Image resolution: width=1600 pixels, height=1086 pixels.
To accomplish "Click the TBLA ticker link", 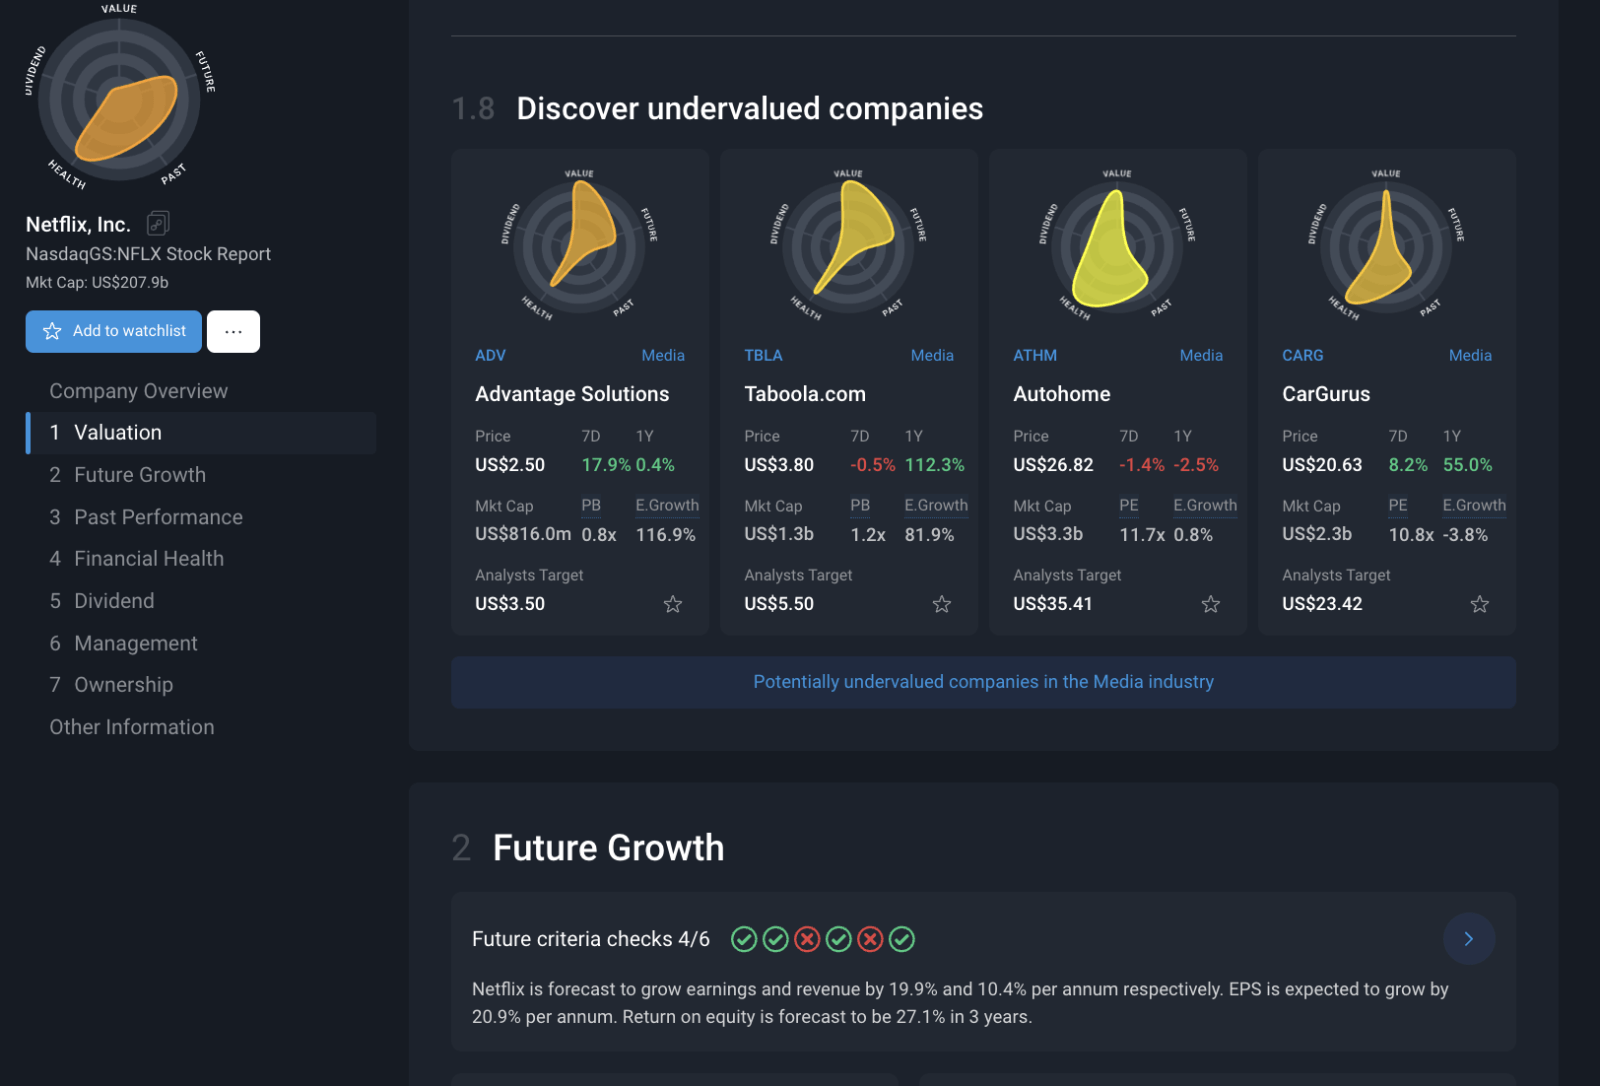I will pos(763,355).
